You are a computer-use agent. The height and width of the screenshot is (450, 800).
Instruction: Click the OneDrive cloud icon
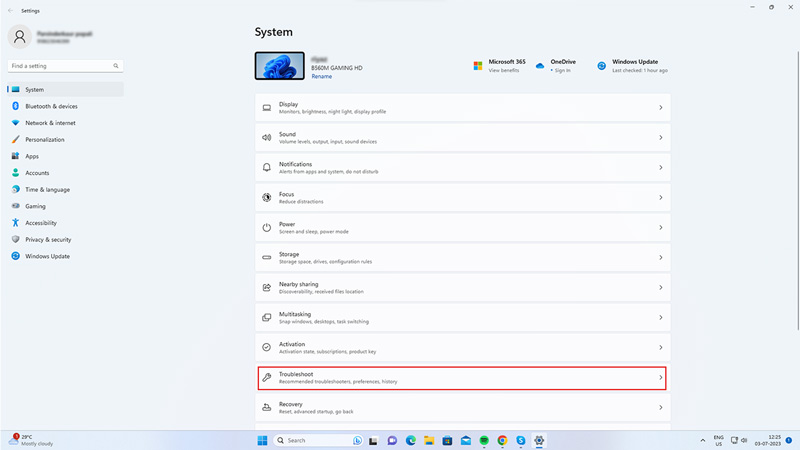pyautogui.click(x=540, y=66)
